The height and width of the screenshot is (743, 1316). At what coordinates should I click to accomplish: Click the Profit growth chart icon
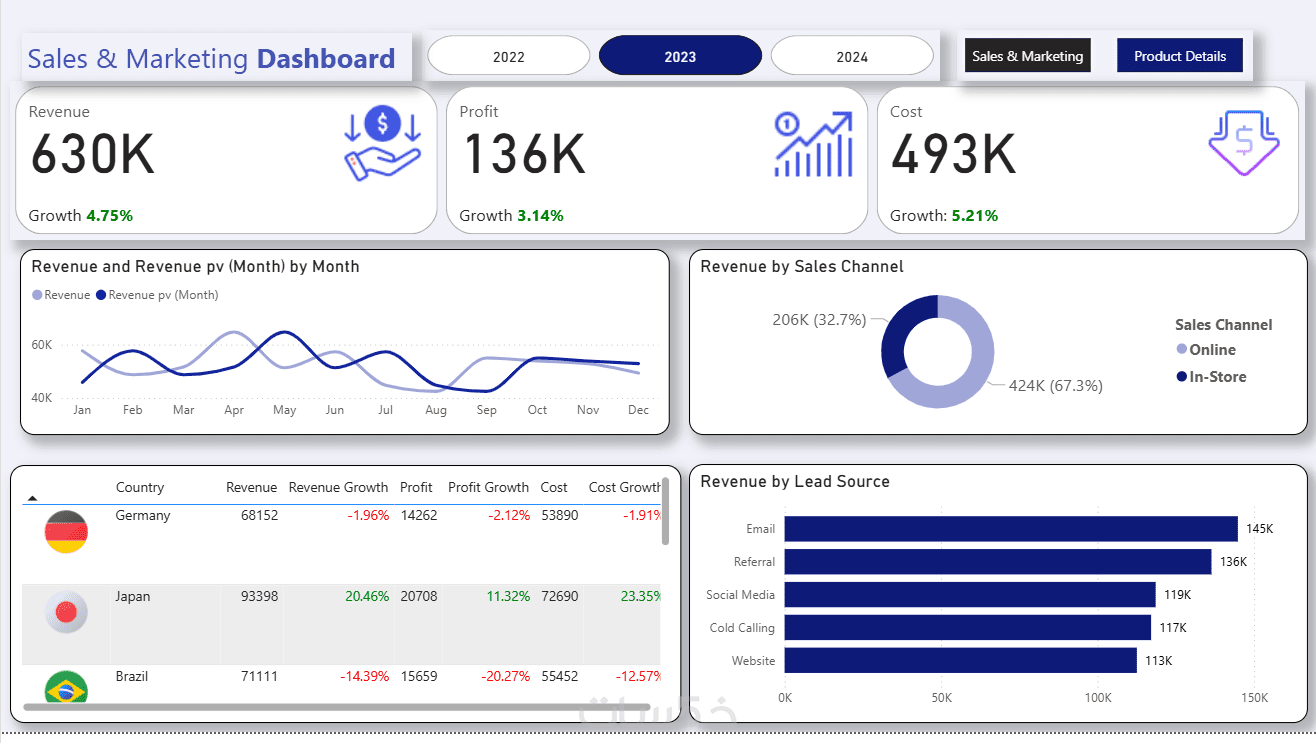pyautogui.click(x=814, y=145)
